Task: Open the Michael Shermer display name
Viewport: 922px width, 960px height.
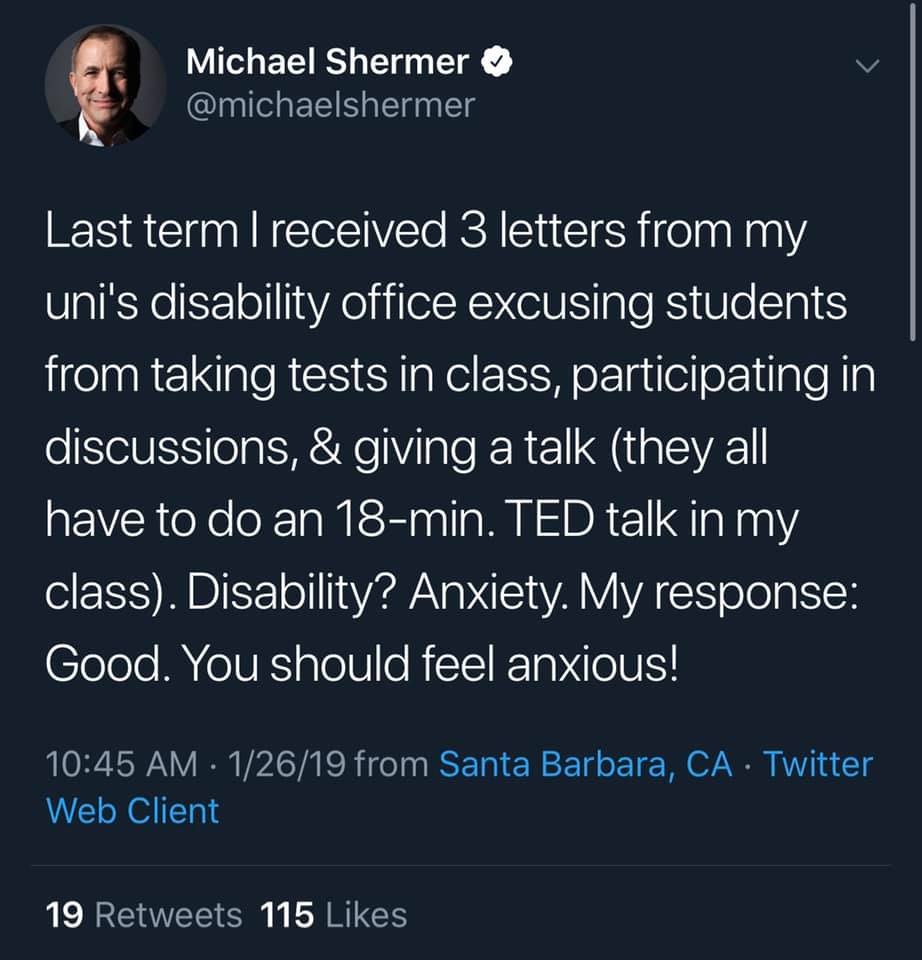Action: tap(326, 63)
